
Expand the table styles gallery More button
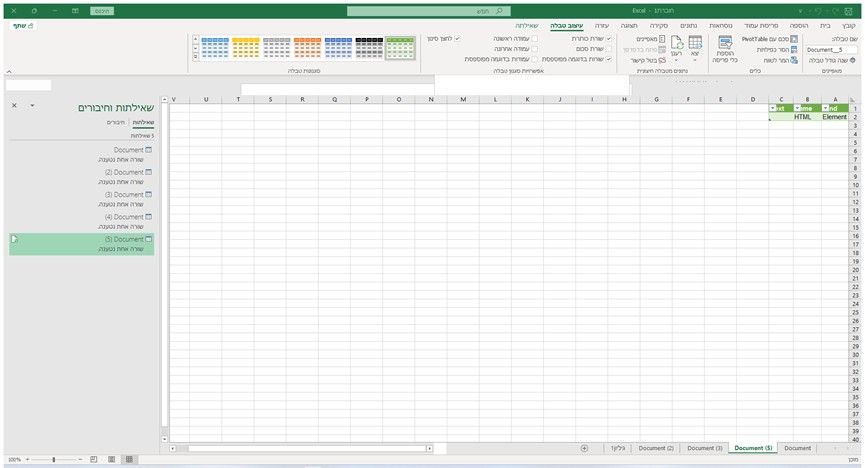click(x=195, y=56)
